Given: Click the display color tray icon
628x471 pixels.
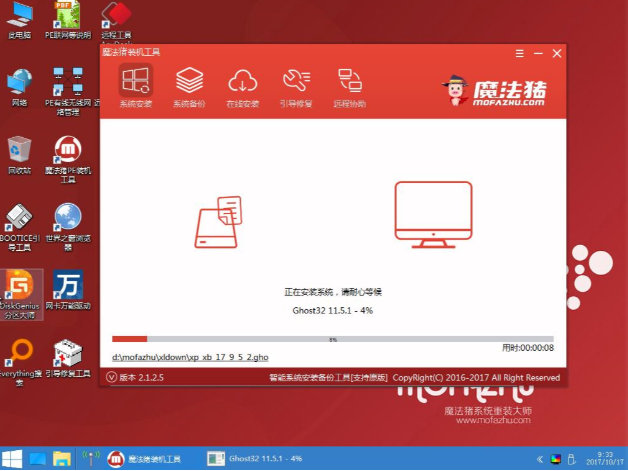Looking at the screenshot, I should click(556, 459).
